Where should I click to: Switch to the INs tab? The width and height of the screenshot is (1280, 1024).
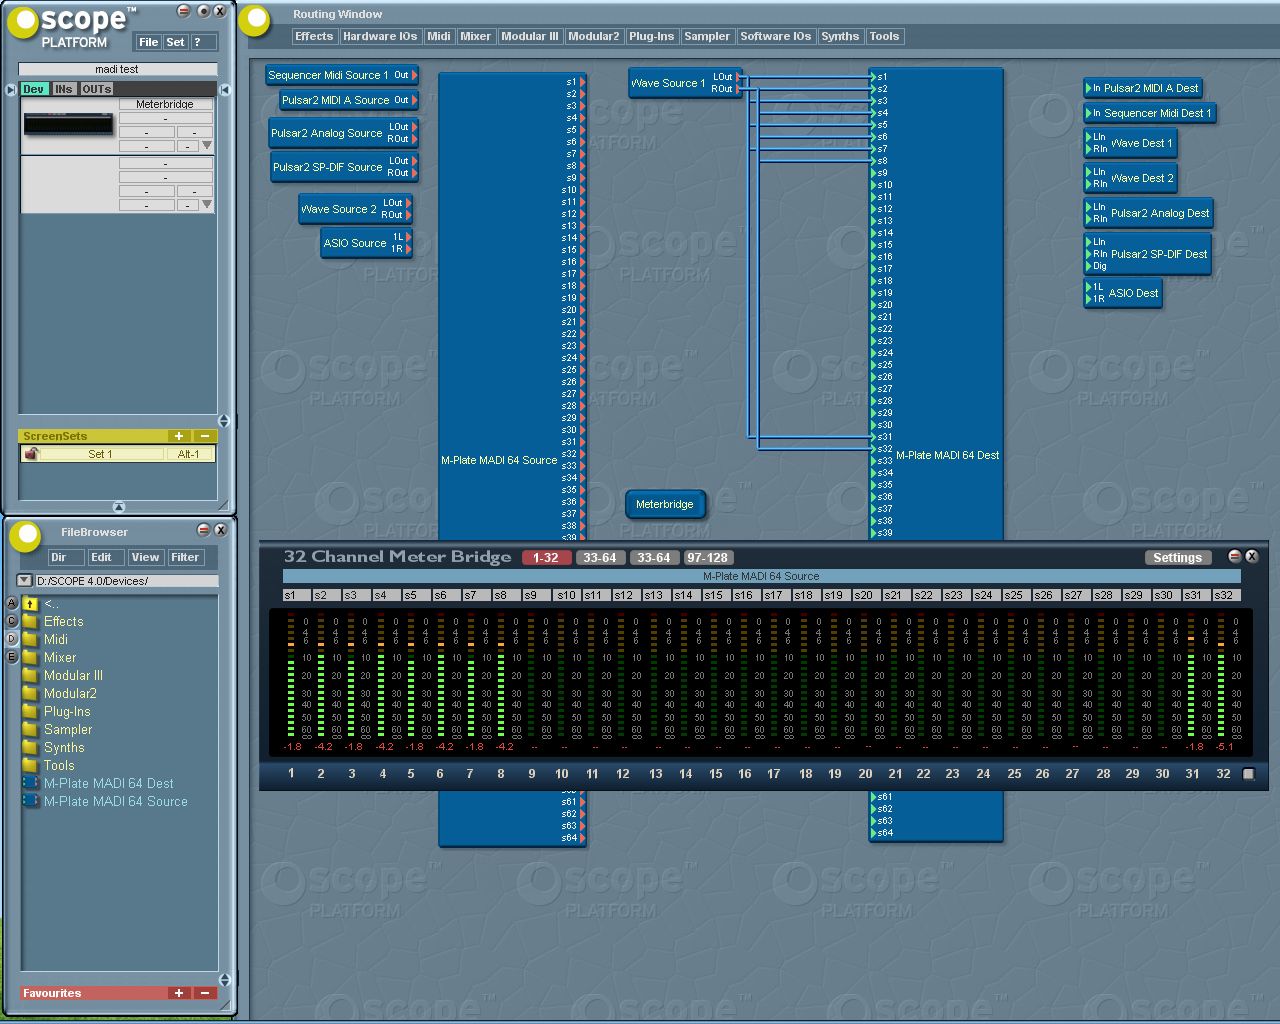pos(63,89)
